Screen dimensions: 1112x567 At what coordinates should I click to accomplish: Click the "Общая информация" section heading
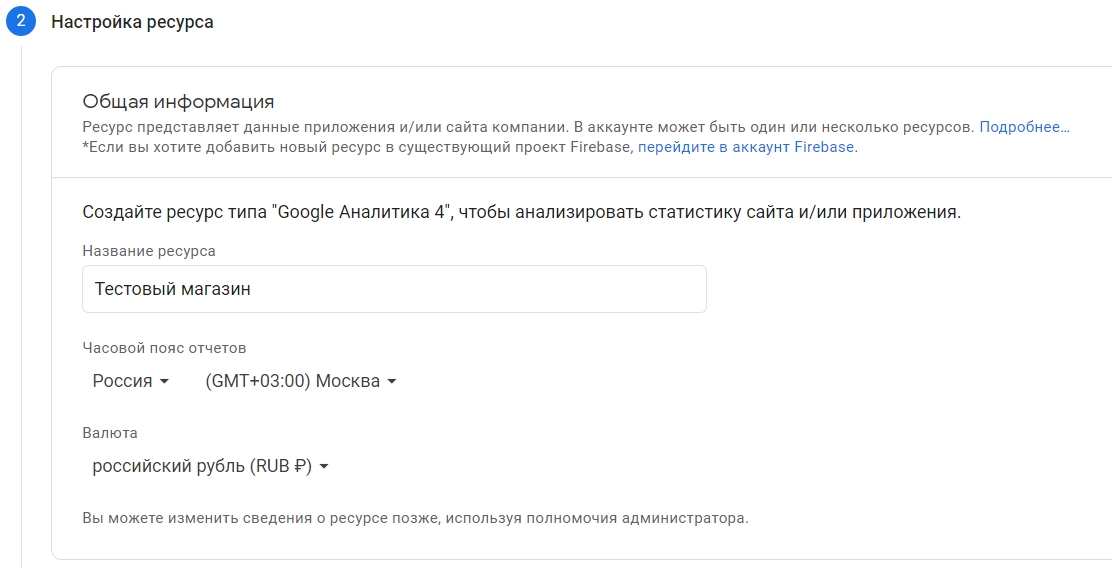[178, 101]
